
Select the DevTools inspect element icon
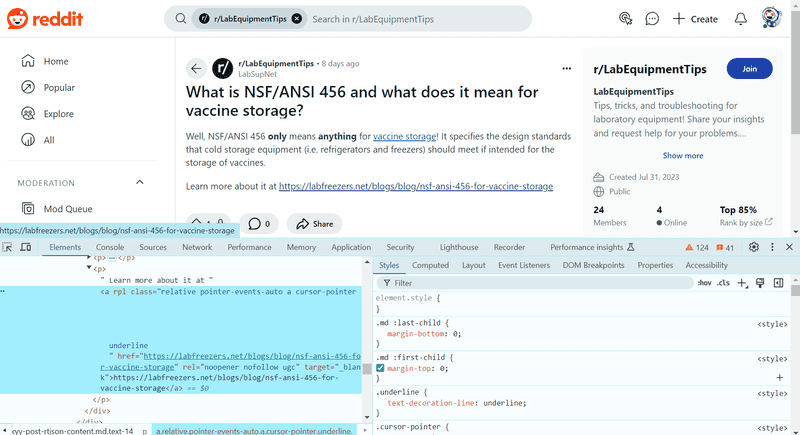coord(7,247)
